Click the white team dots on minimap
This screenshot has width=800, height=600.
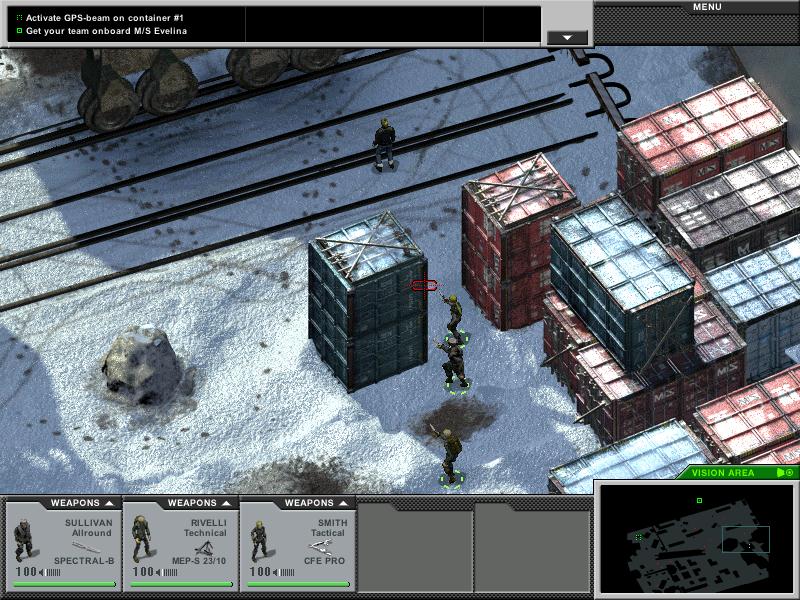click(x=748, y=546)
